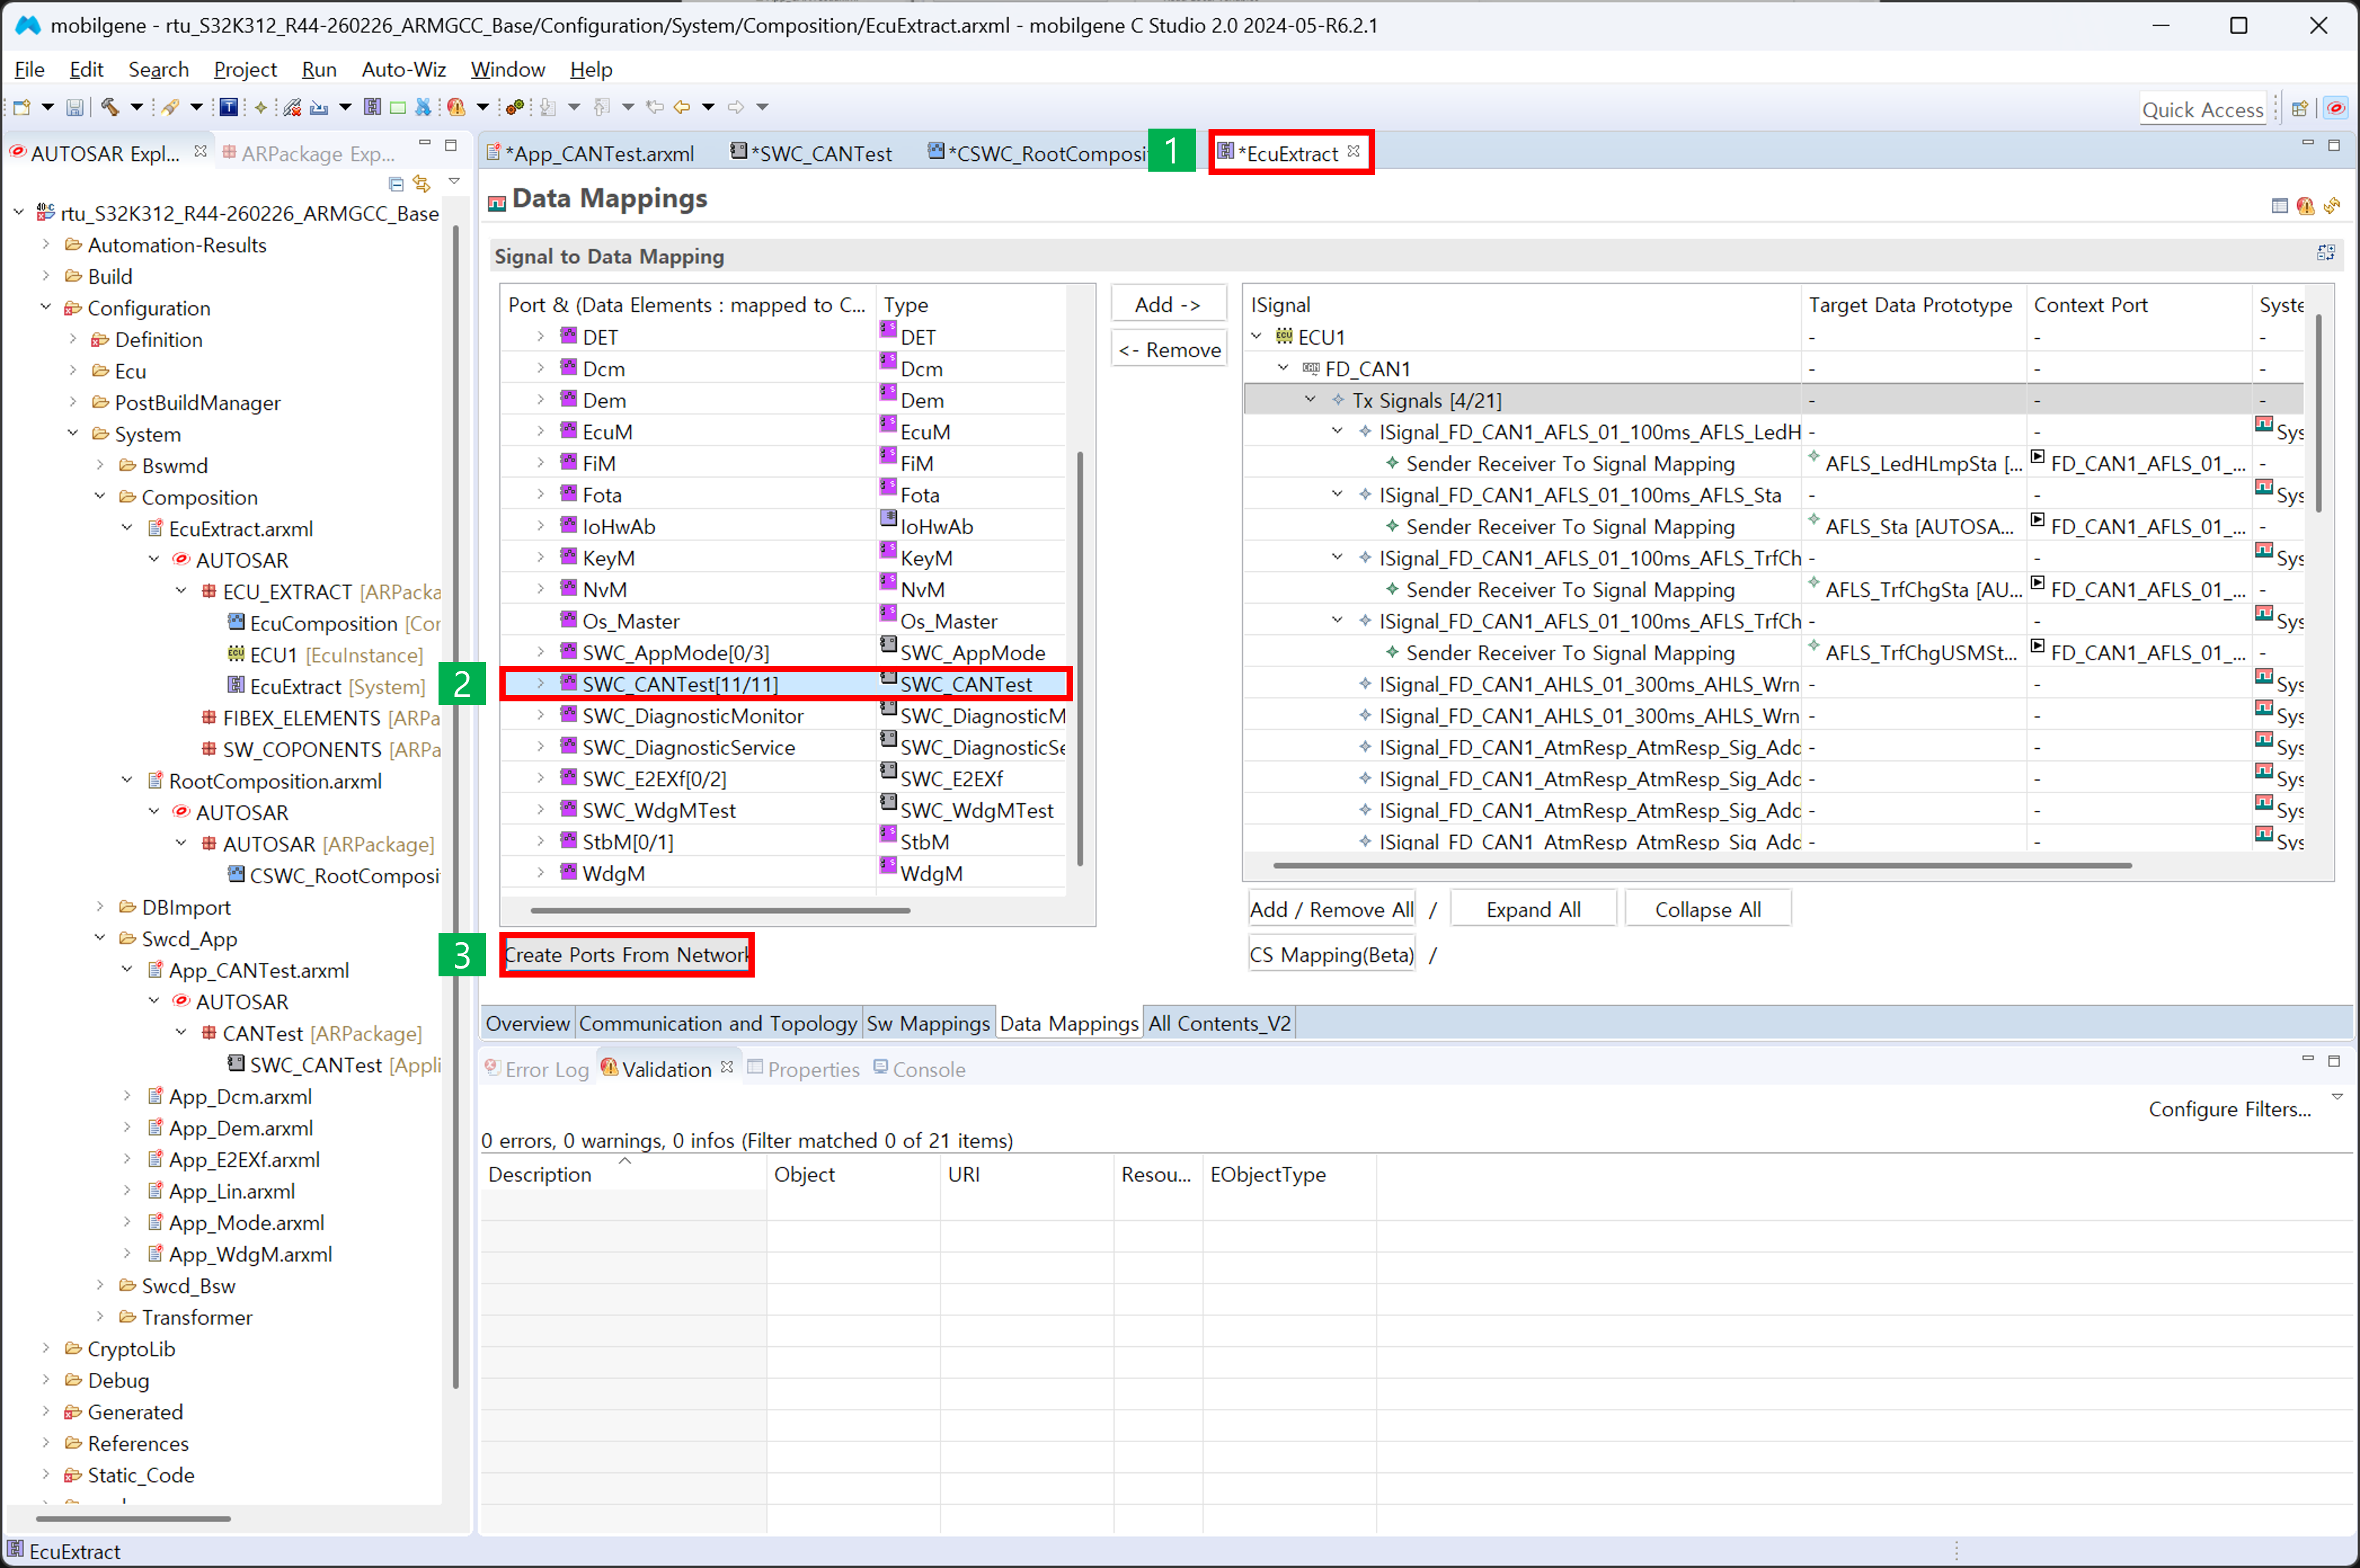This screenshot has width=2360, height=1568.
Task: Select SWC_DiagnosticMonitor row in port list
Action: coord(784,716)
